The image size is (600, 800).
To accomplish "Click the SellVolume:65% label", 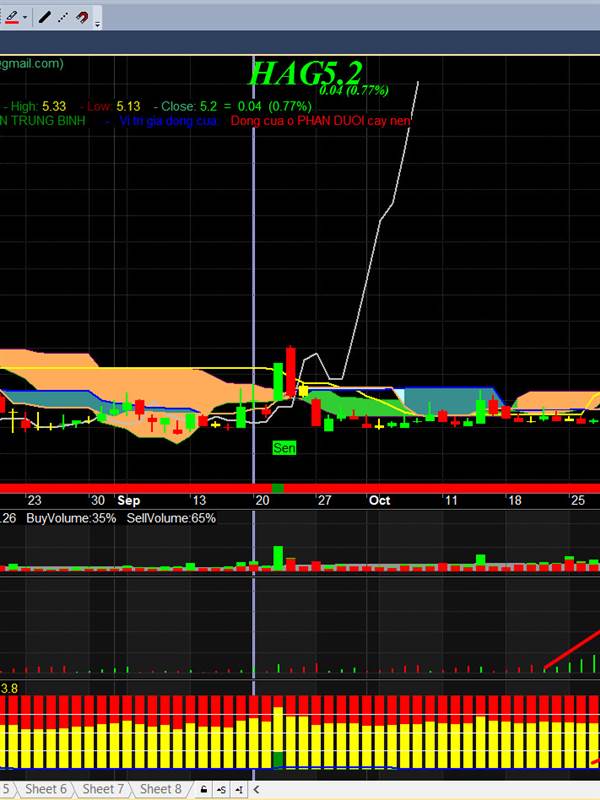I will pos(171,518).
